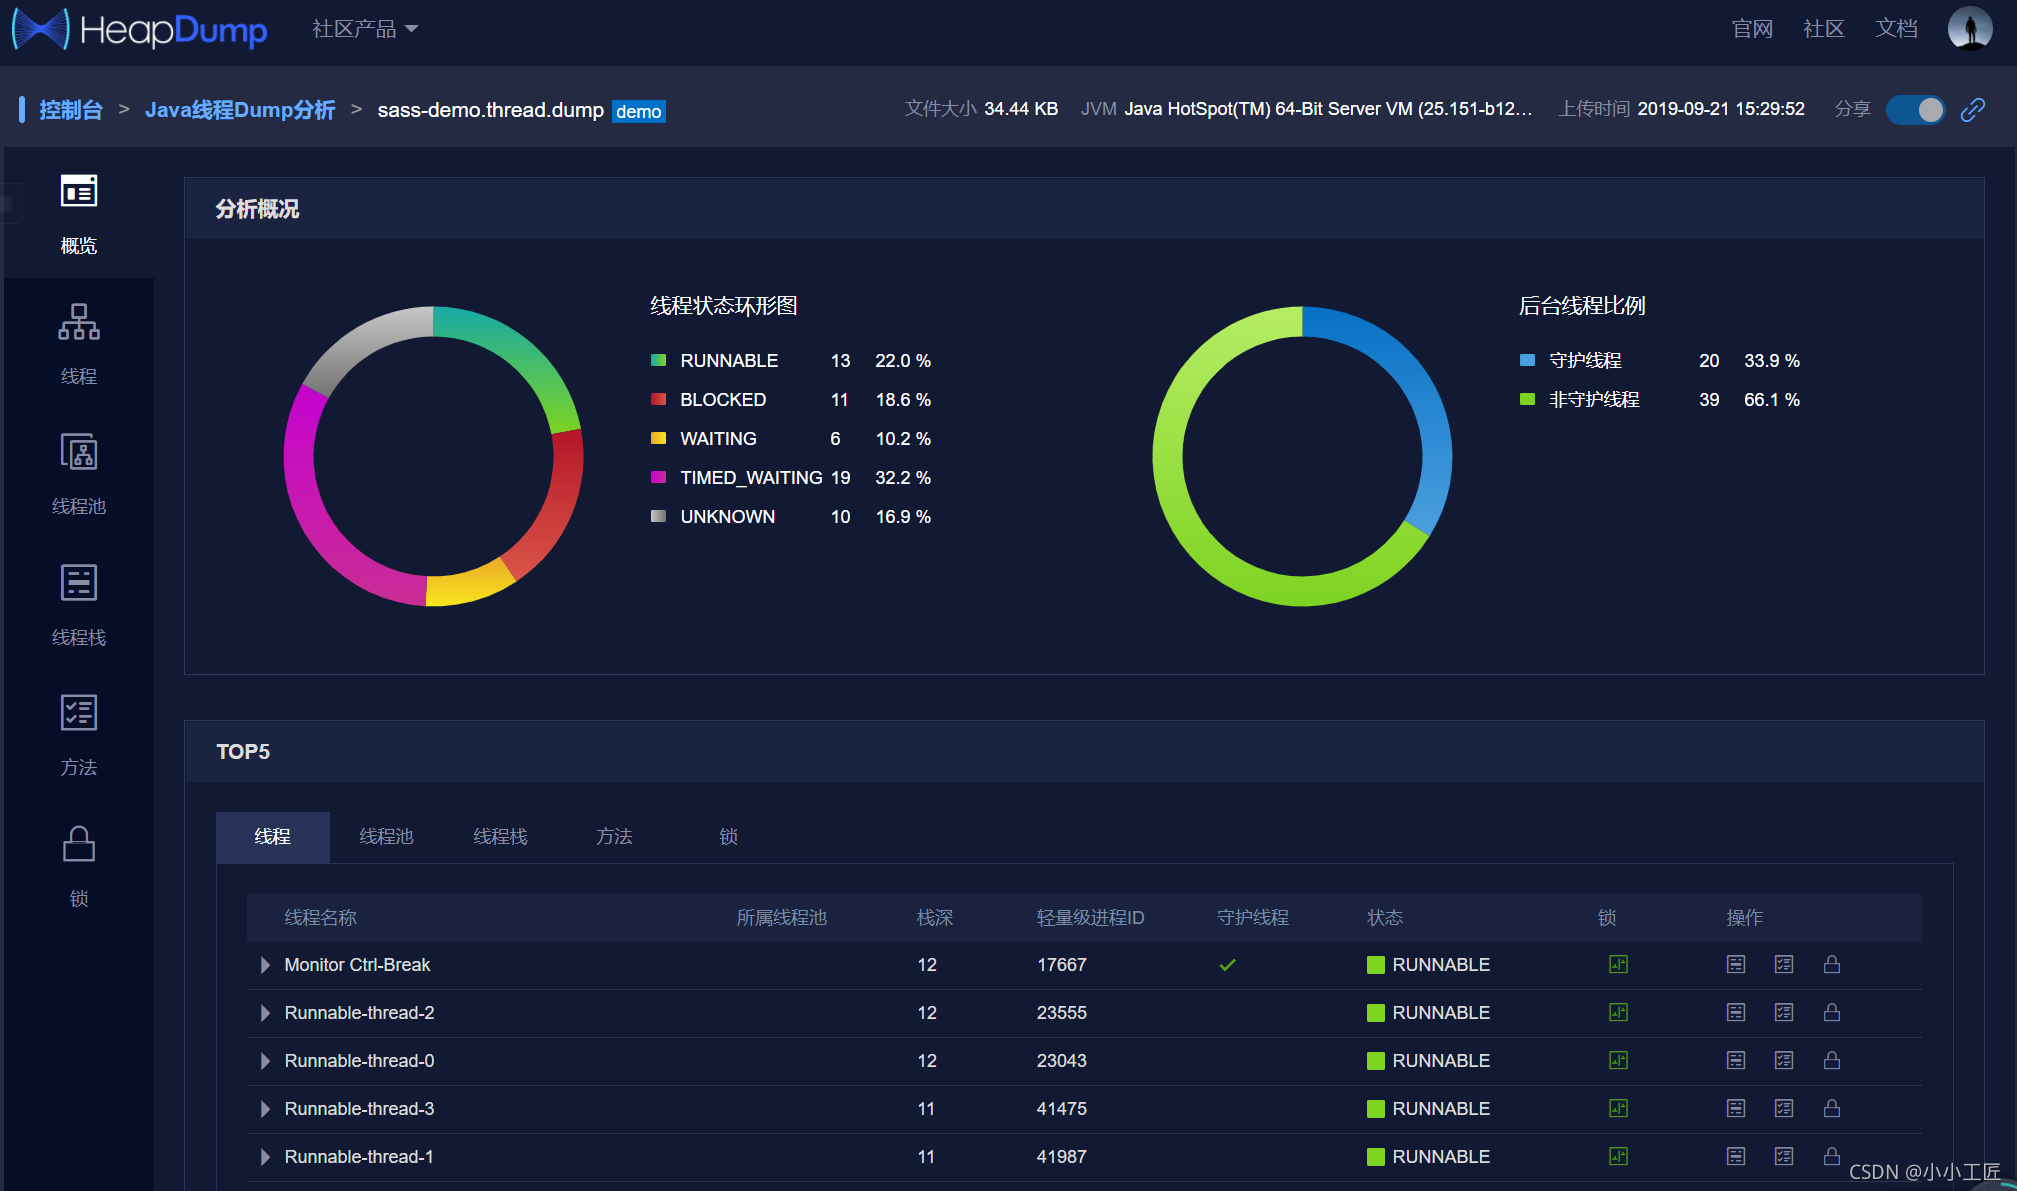Open the 社区产品 dropdown menu
Viewport: 2017px width, 1191px height.
364,29
